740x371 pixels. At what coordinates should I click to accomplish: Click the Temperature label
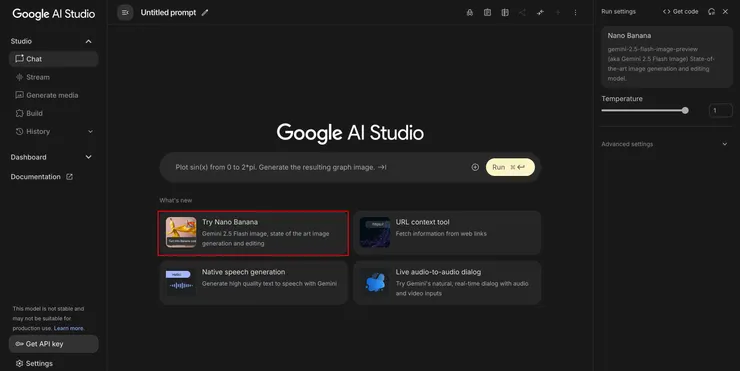(622, 99)
